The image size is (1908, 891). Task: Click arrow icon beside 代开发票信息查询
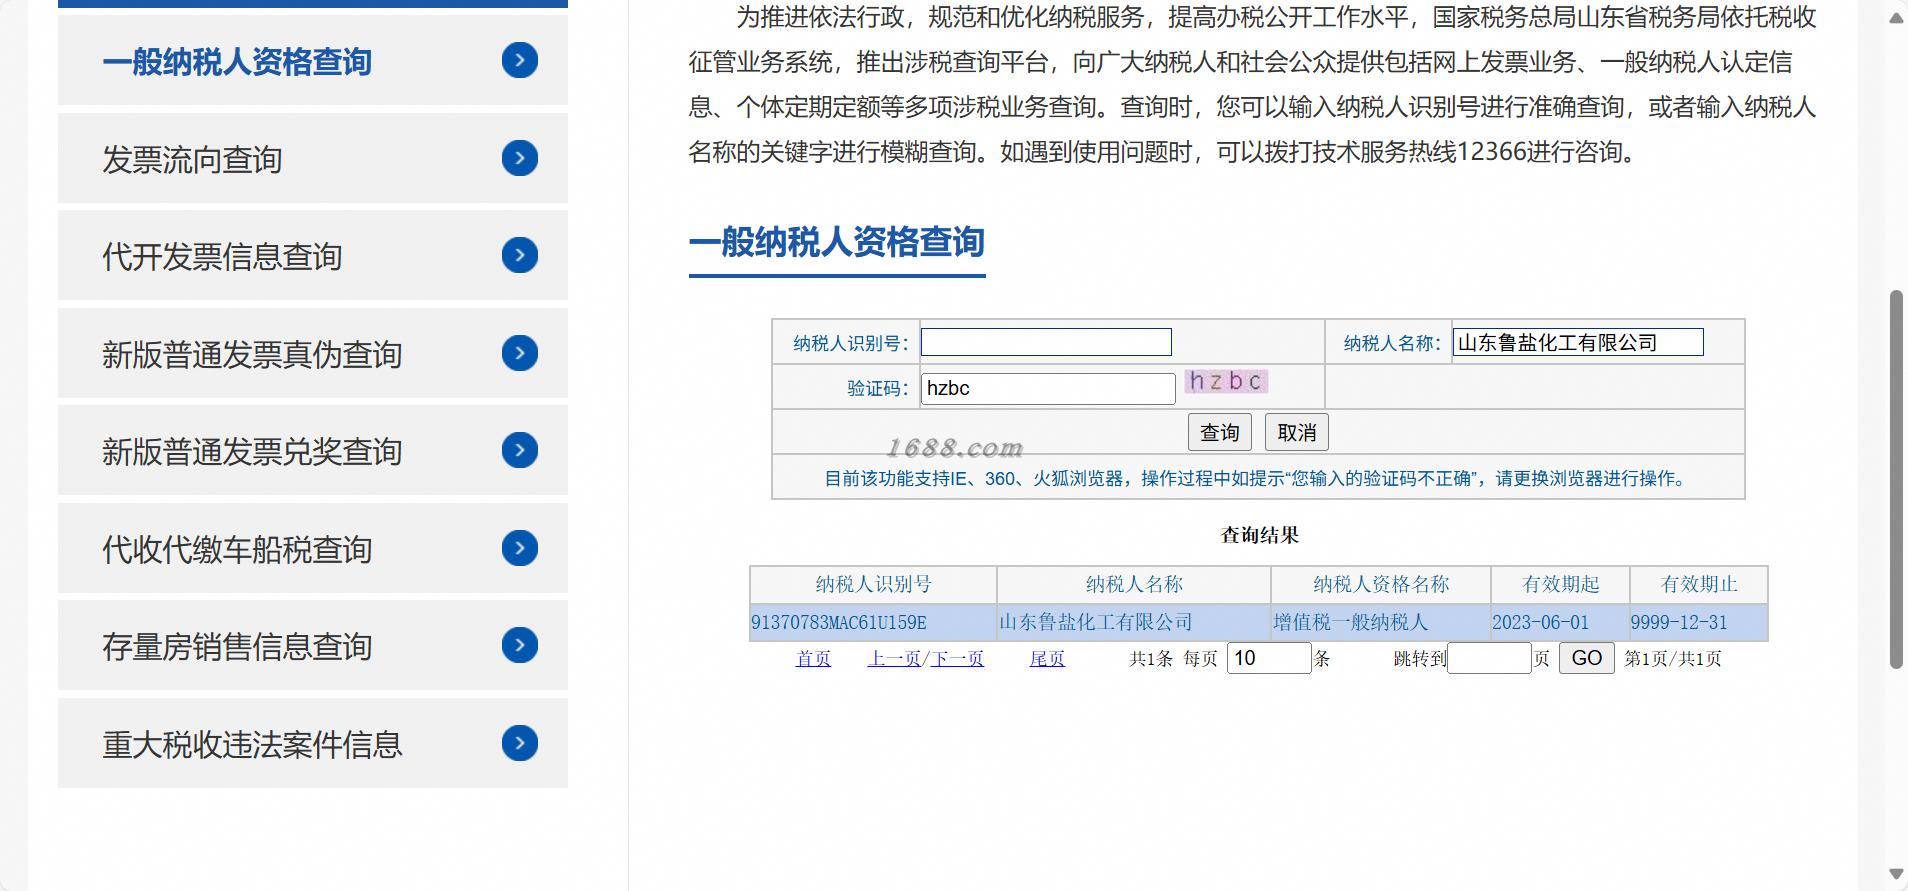click(520, 255)
